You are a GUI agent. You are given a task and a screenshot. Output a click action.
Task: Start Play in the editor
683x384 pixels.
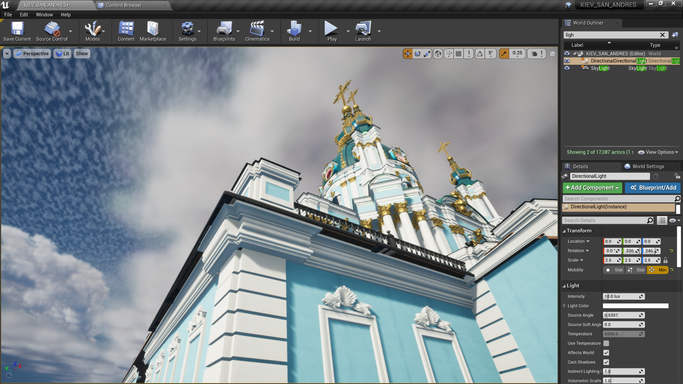pos(331,31)
